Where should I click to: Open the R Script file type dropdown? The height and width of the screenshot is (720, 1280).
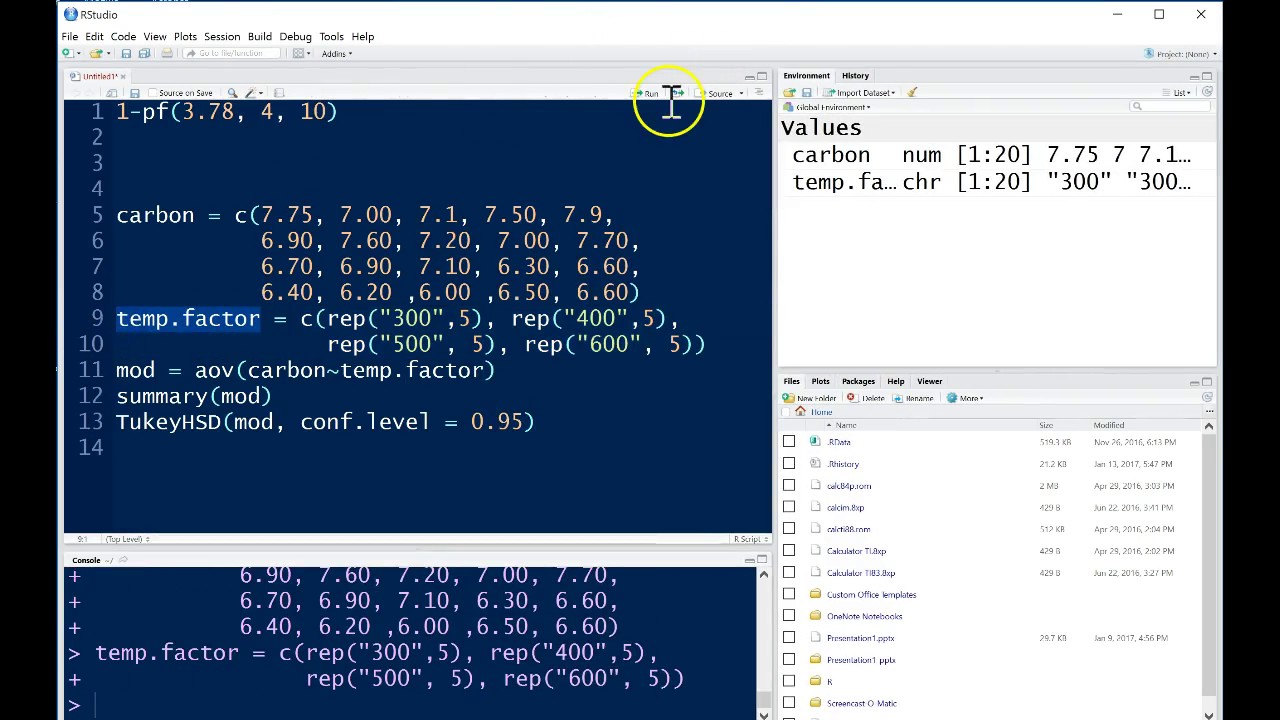(749, 539)
